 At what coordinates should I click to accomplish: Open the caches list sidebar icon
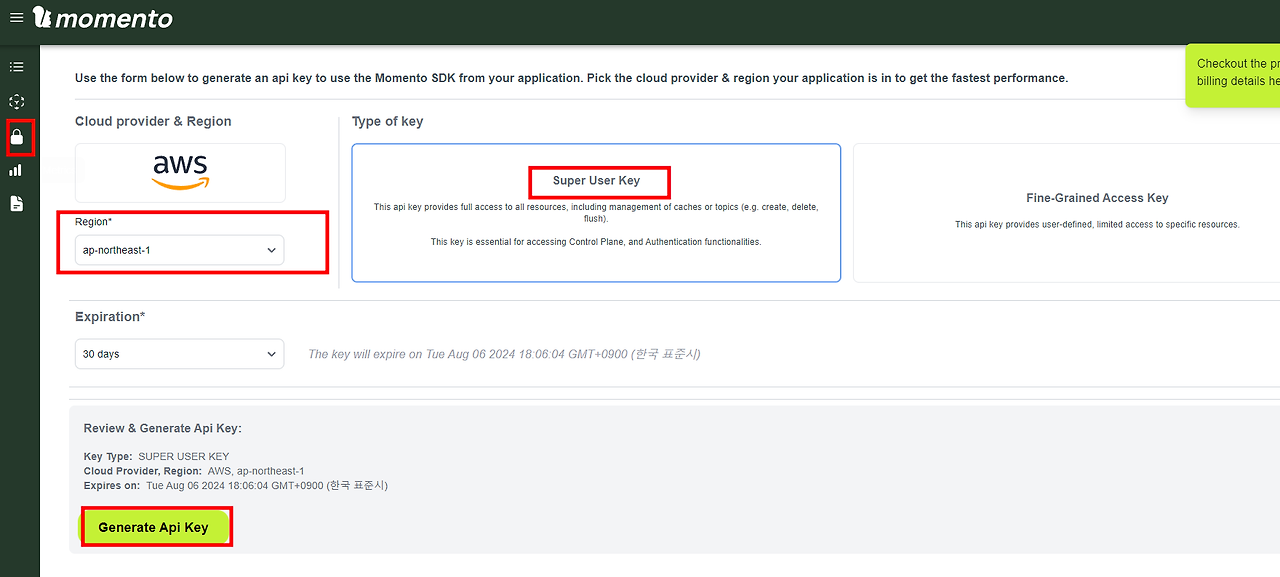click(x=16, y=67)
